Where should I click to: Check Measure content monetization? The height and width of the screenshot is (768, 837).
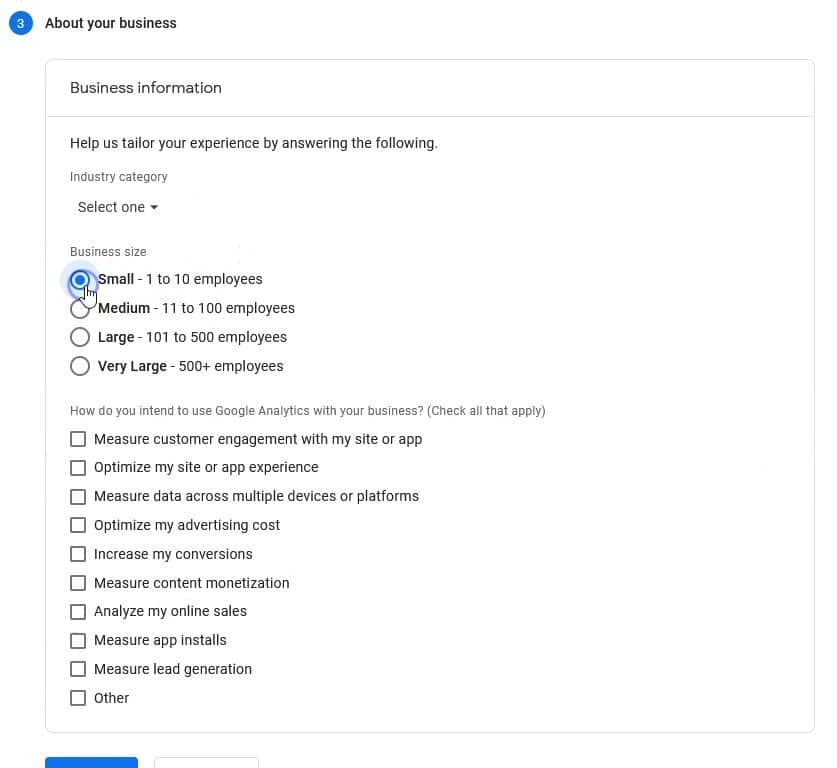78,583
